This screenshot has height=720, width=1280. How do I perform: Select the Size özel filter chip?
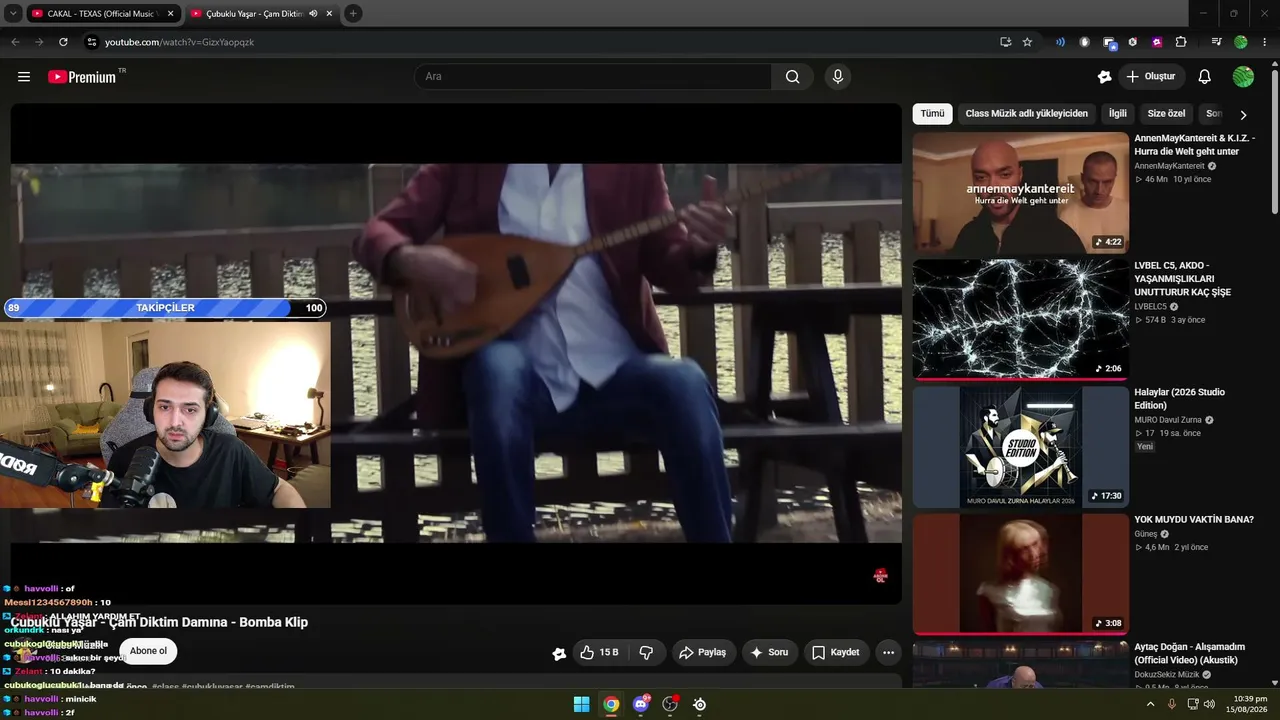point(1166,114)
